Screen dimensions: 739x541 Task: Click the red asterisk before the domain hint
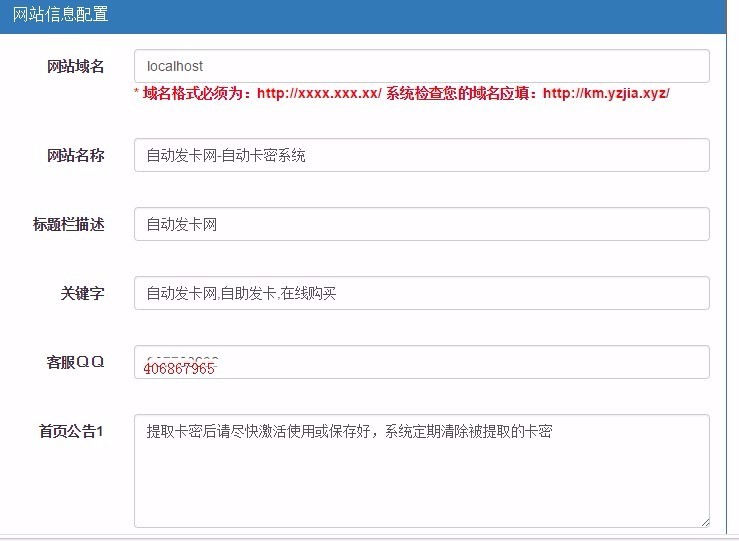(x=137, y=93)
